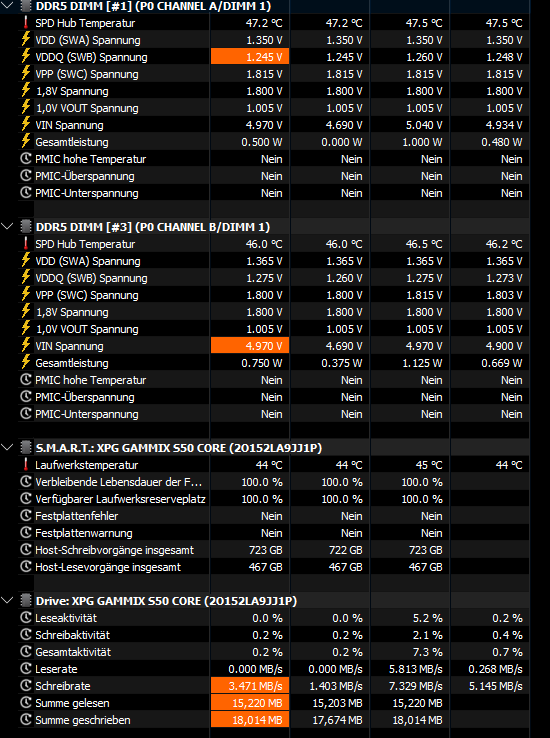Collapse the S.M.A.R.T.: XPG GAMMIX S50 CORE group

pyautogui.click(x=7, y=447)
